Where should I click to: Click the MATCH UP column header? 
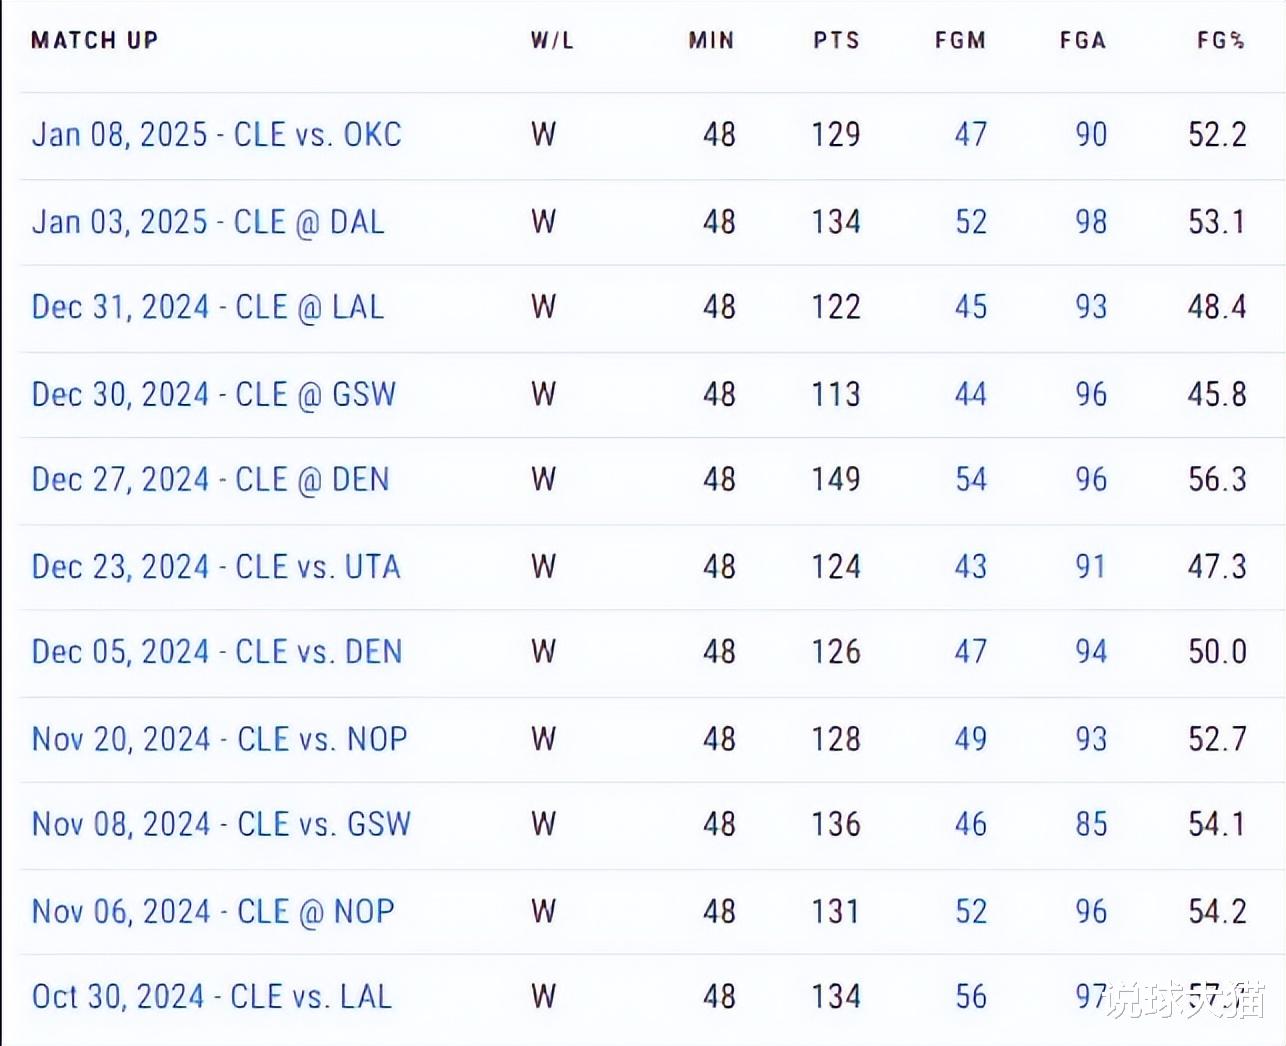tap(95, 41)
